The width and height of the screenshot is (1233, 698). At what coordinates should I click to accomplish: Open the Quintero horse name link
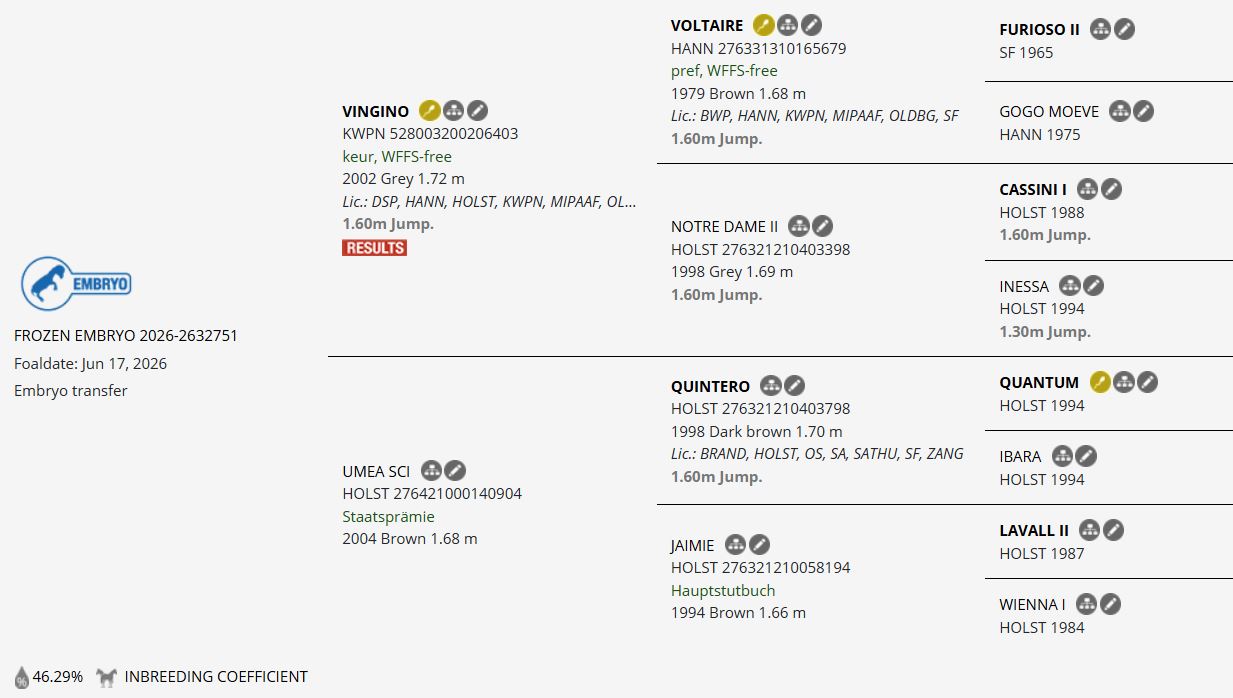(x=710, y=386)
